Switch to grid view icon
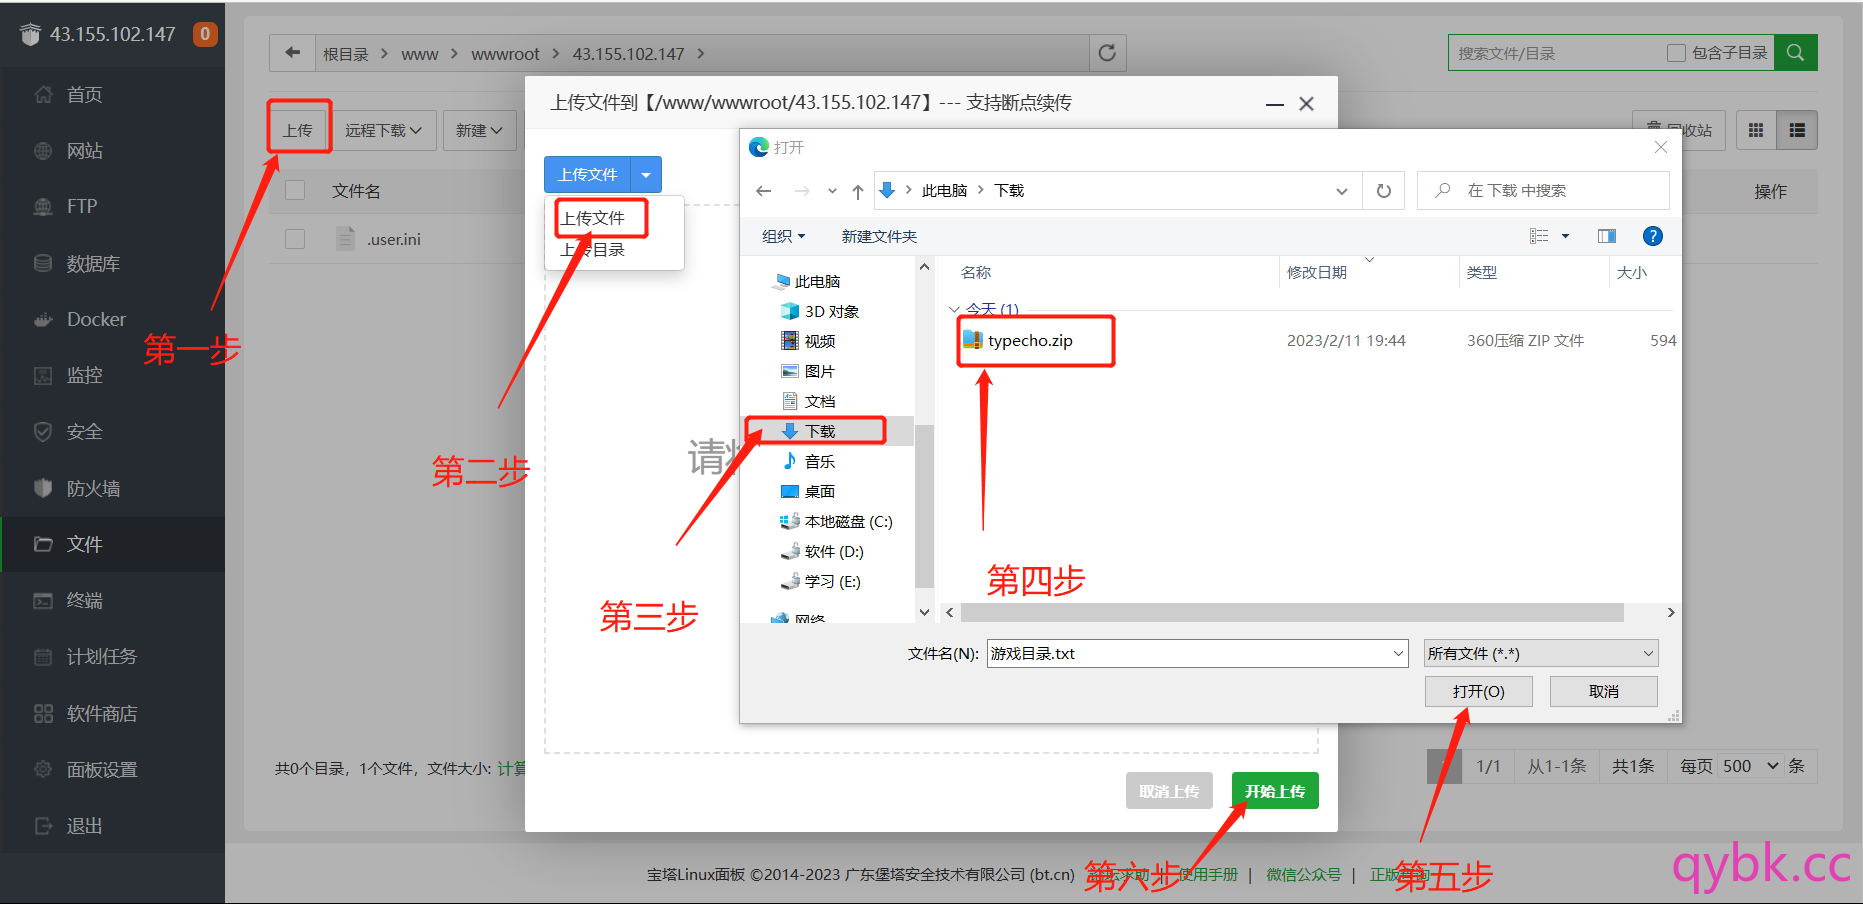 tap(1756, 130)
